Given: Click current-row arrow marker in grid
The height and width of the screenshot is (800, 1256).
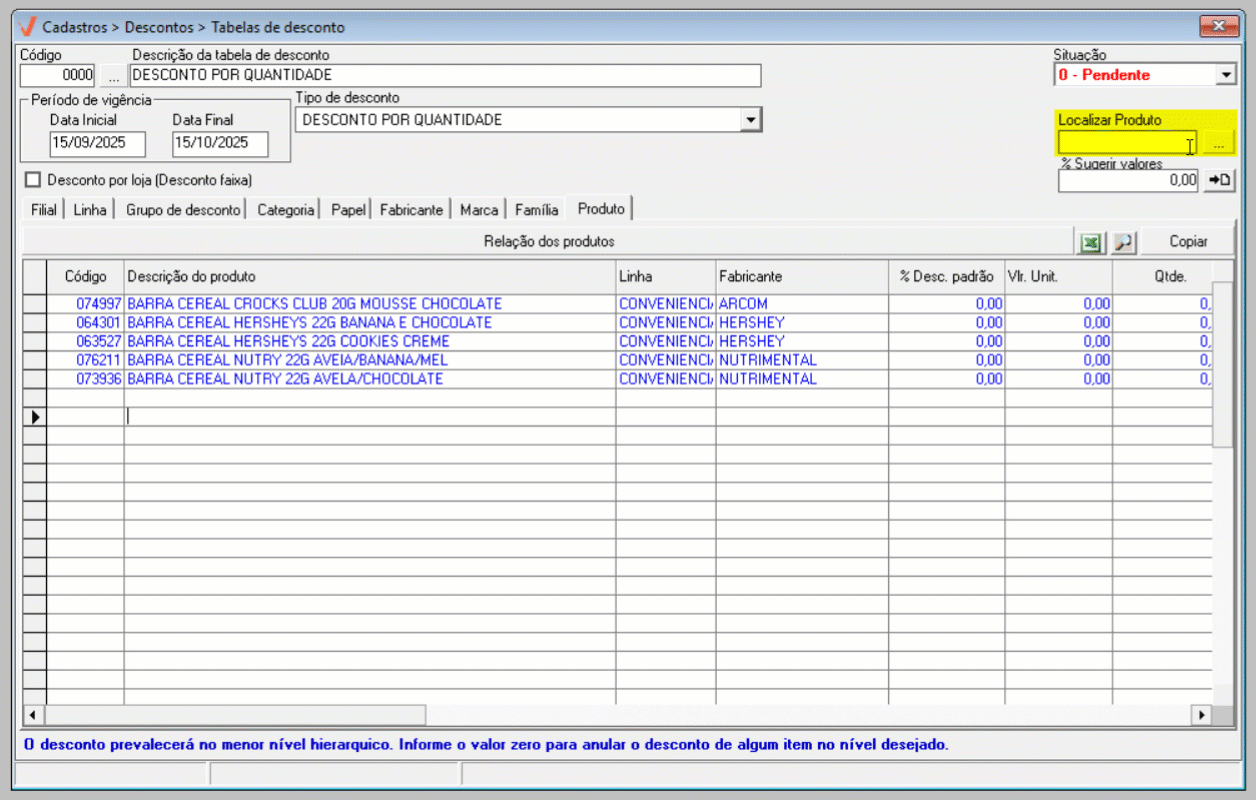Looking at the screenshot, I should point(35,417).
